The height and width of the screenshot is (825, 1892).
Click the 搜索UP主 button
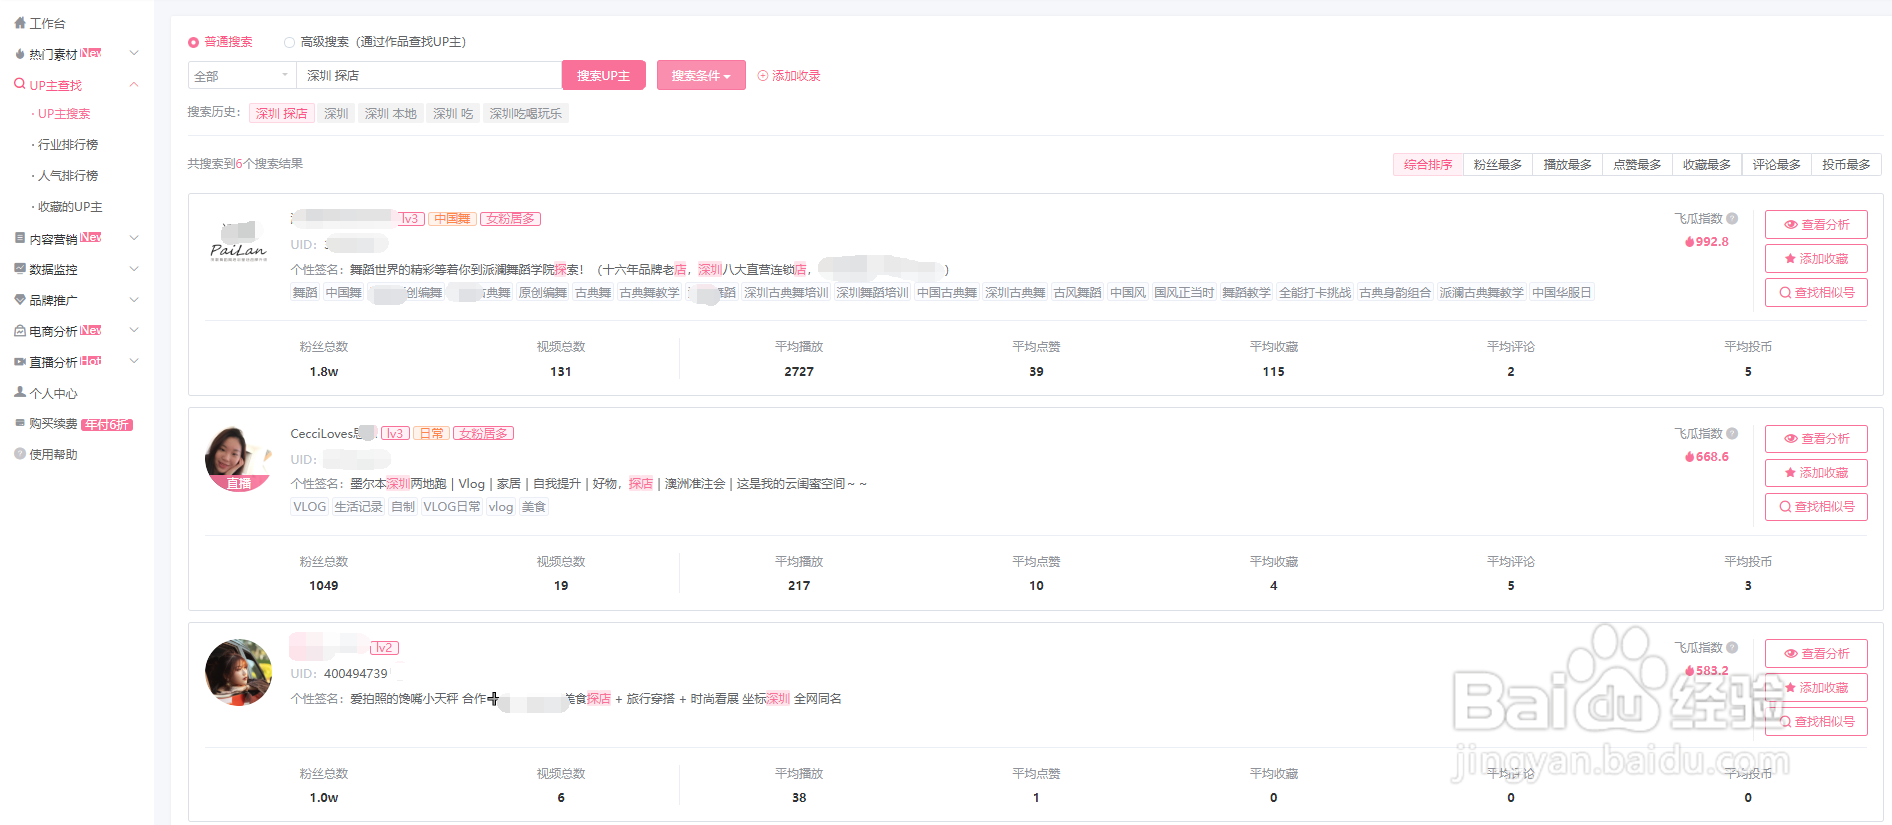coord(604,75)
